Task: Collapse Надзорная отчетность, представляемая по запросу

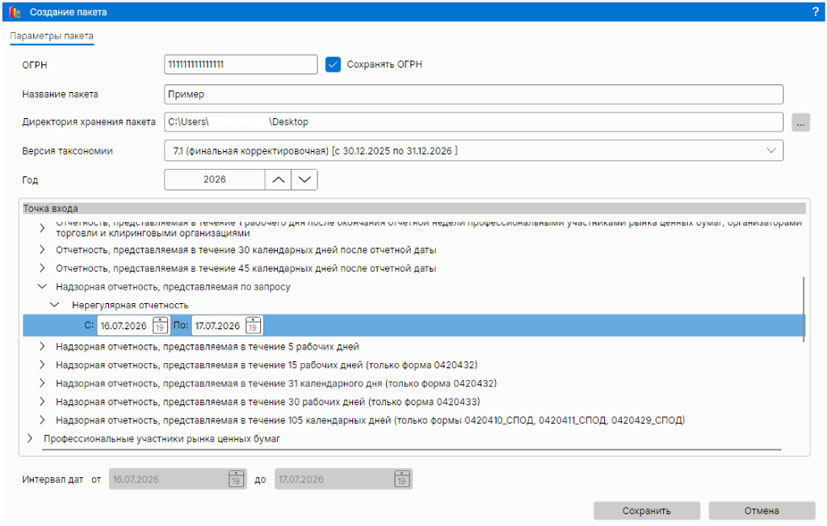Action: point(42,286)
